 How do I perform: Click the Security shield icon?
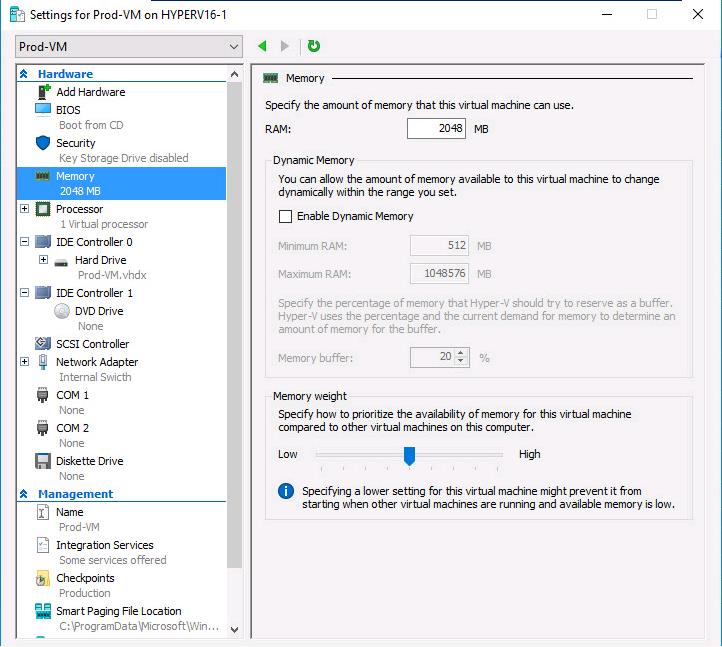[x=43, y=143]
